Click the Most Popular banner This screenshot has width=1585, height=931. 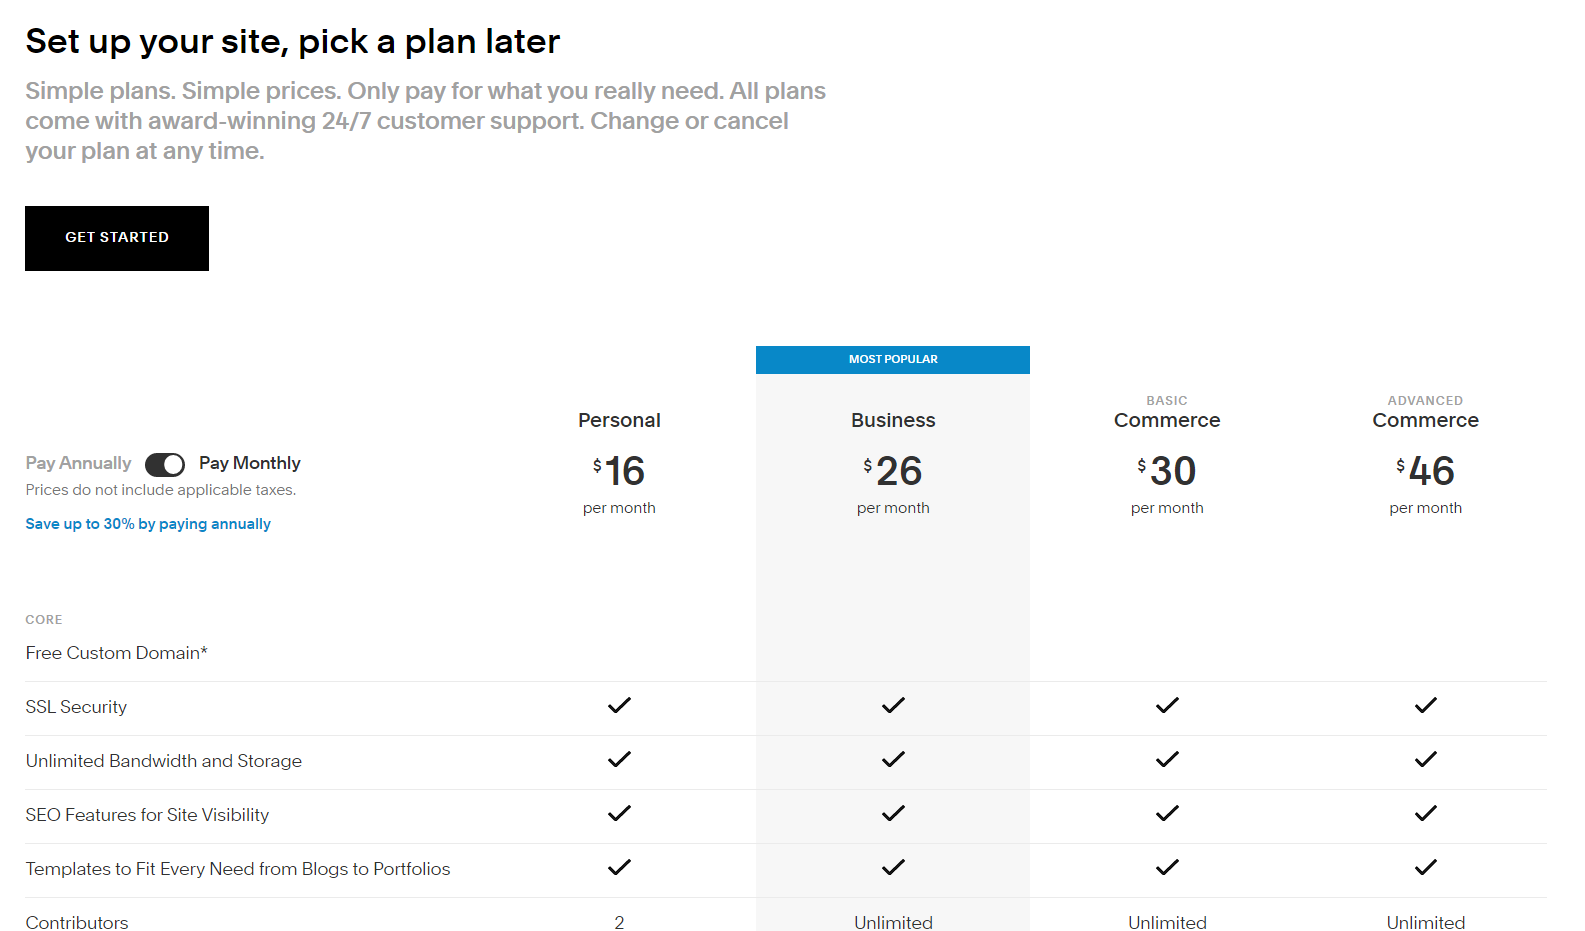pyautogui.click(x=893, y=360)
